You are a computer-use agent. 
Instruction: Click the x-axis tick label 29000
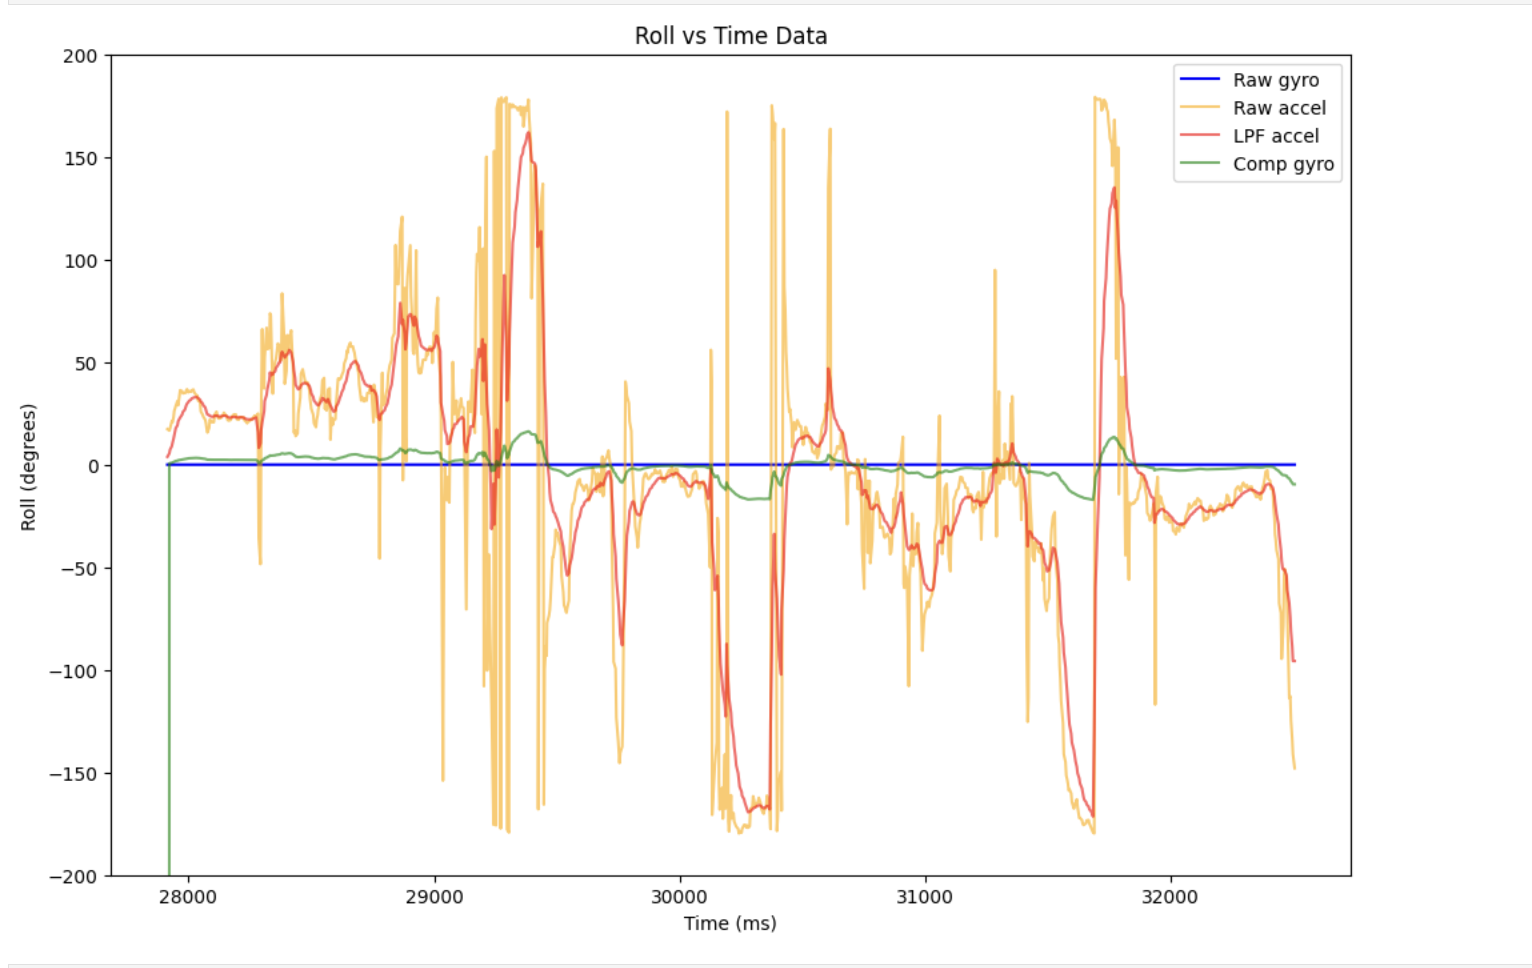coord(434,897)
